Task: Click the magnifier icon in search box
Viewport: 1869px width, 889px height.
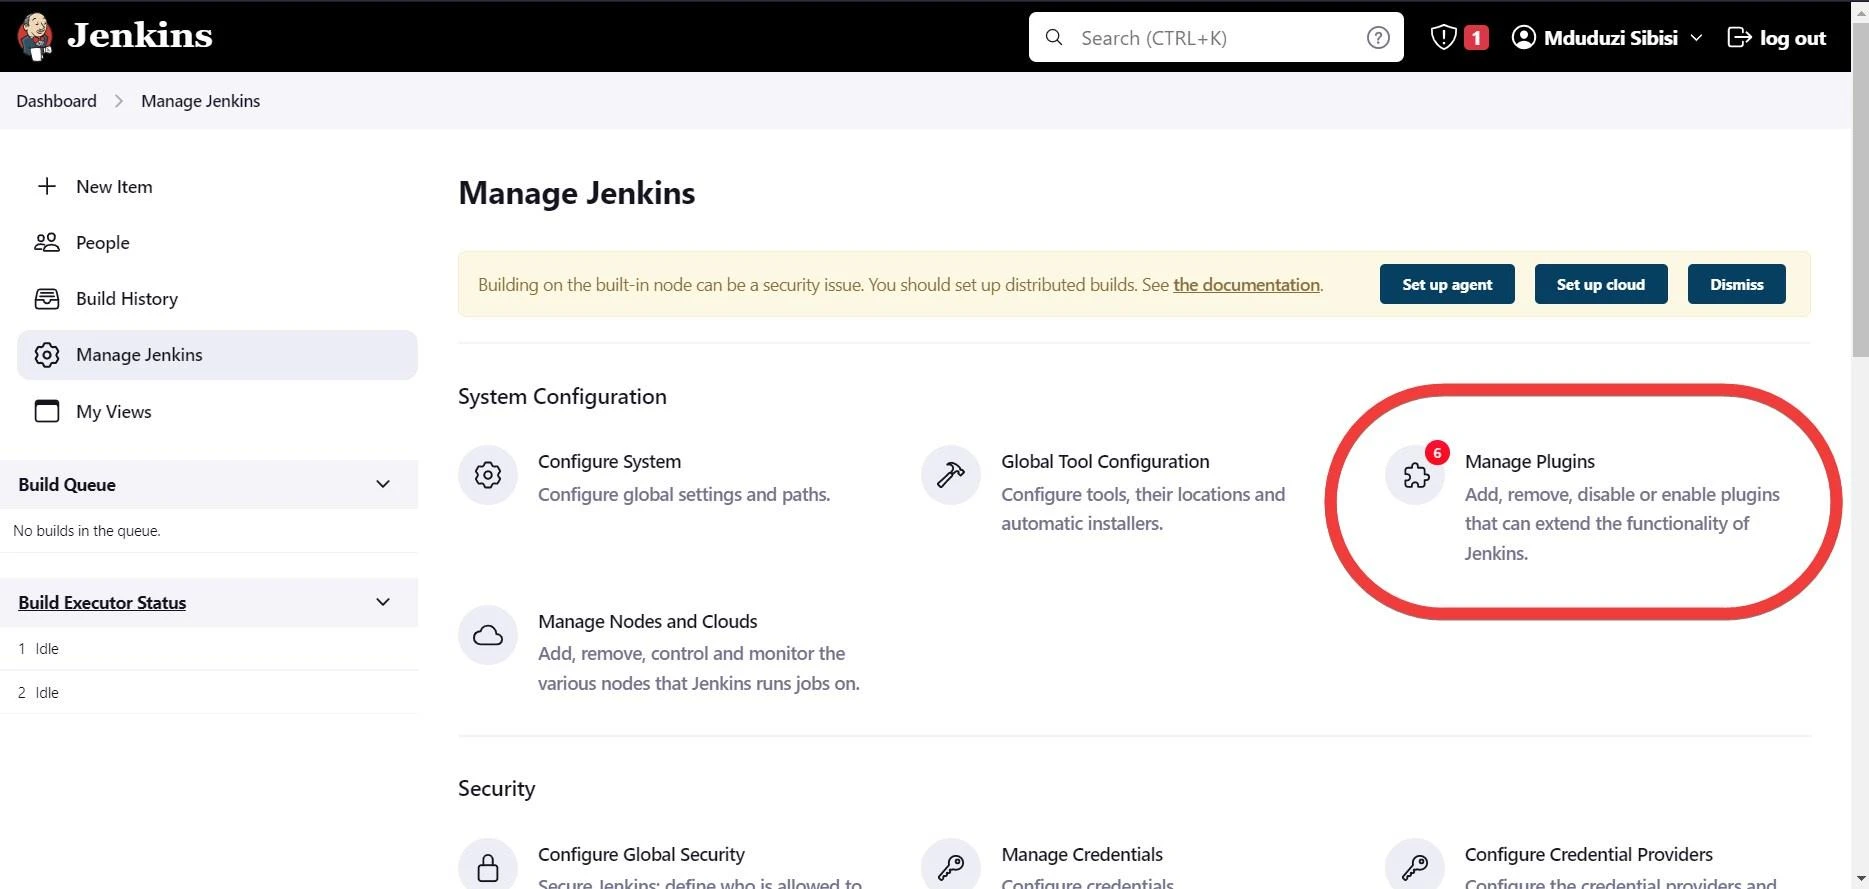Action: coord(1054,38)
